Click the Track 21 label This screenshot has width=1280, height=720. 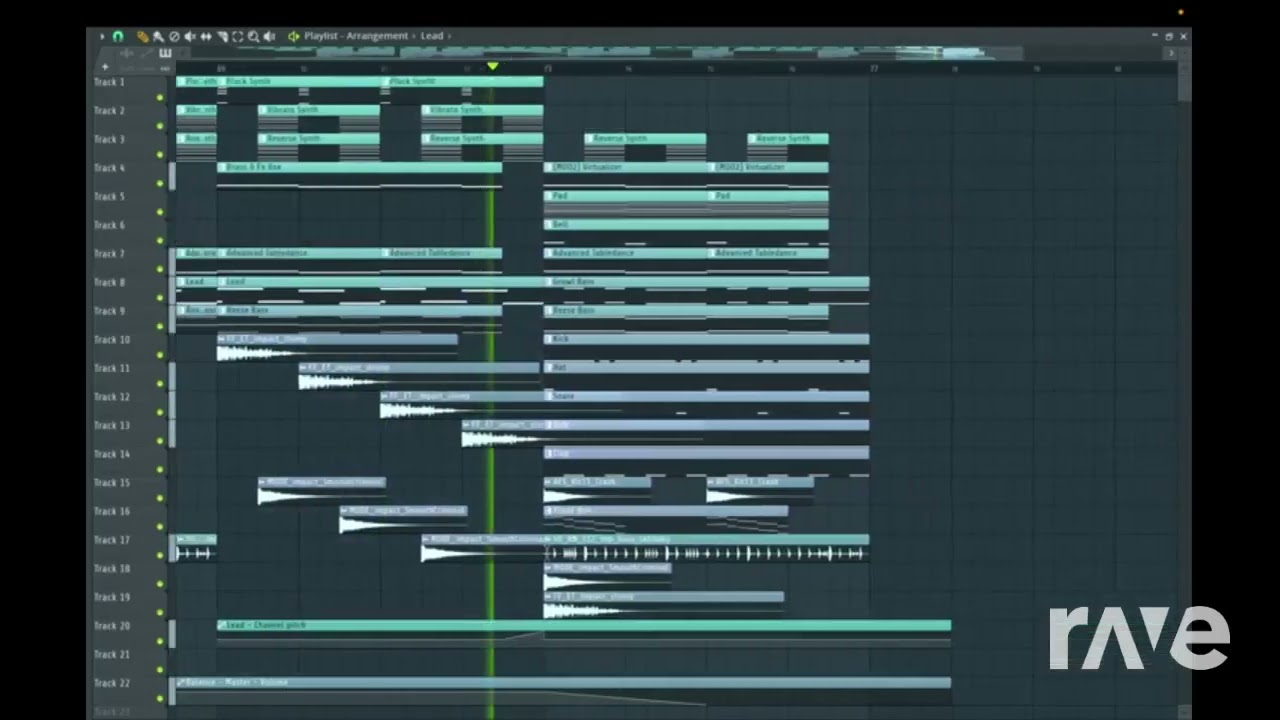click(112, 655)
